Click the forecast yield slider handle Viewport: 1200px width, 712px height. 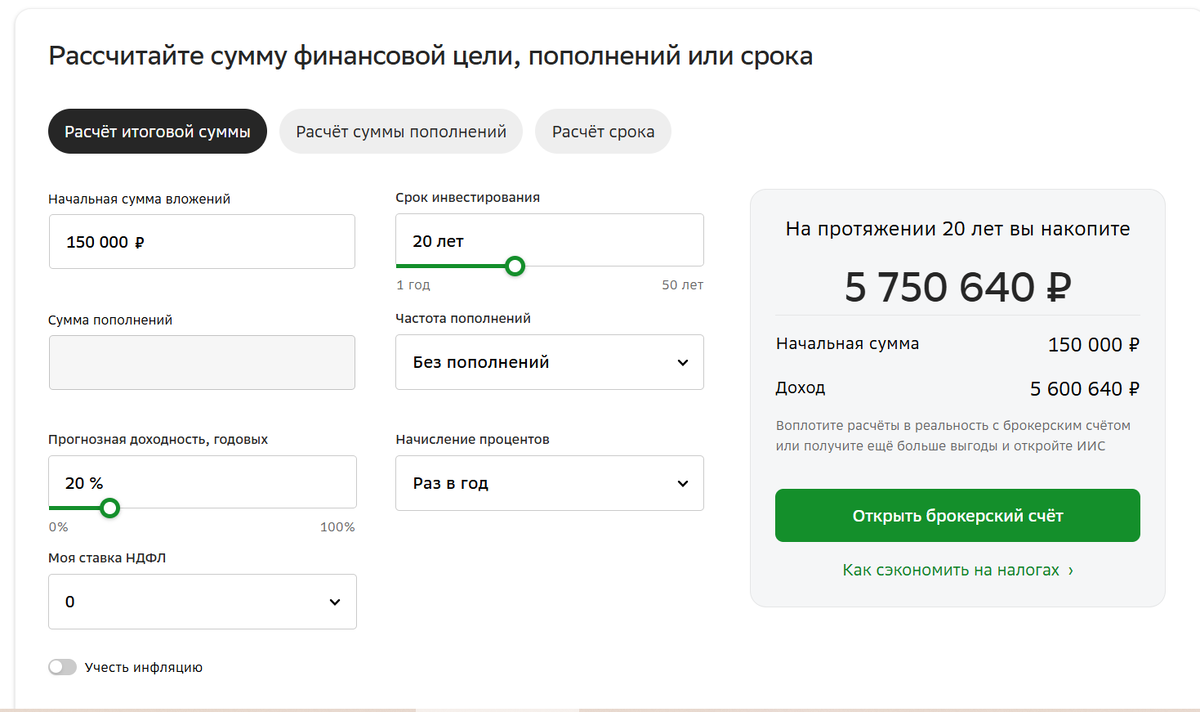(110, 508)
